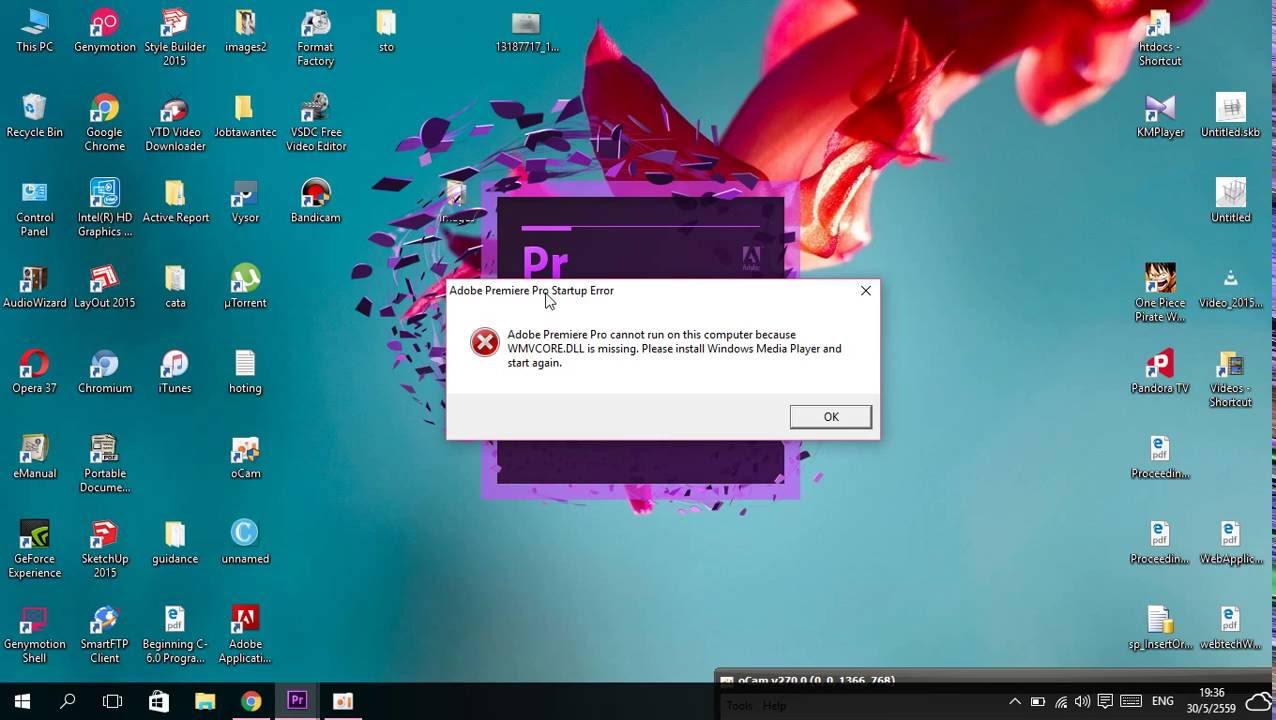
Task: Open the volume control in tray
Action: coord(1082,702)
